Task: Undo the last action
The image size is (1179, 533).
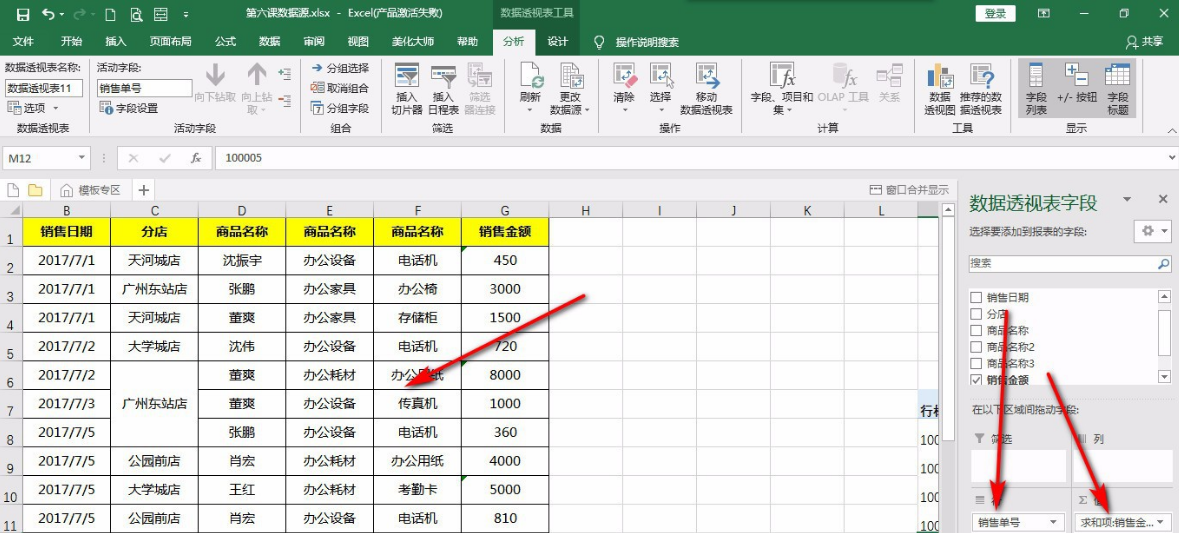Action: point(49,14)
